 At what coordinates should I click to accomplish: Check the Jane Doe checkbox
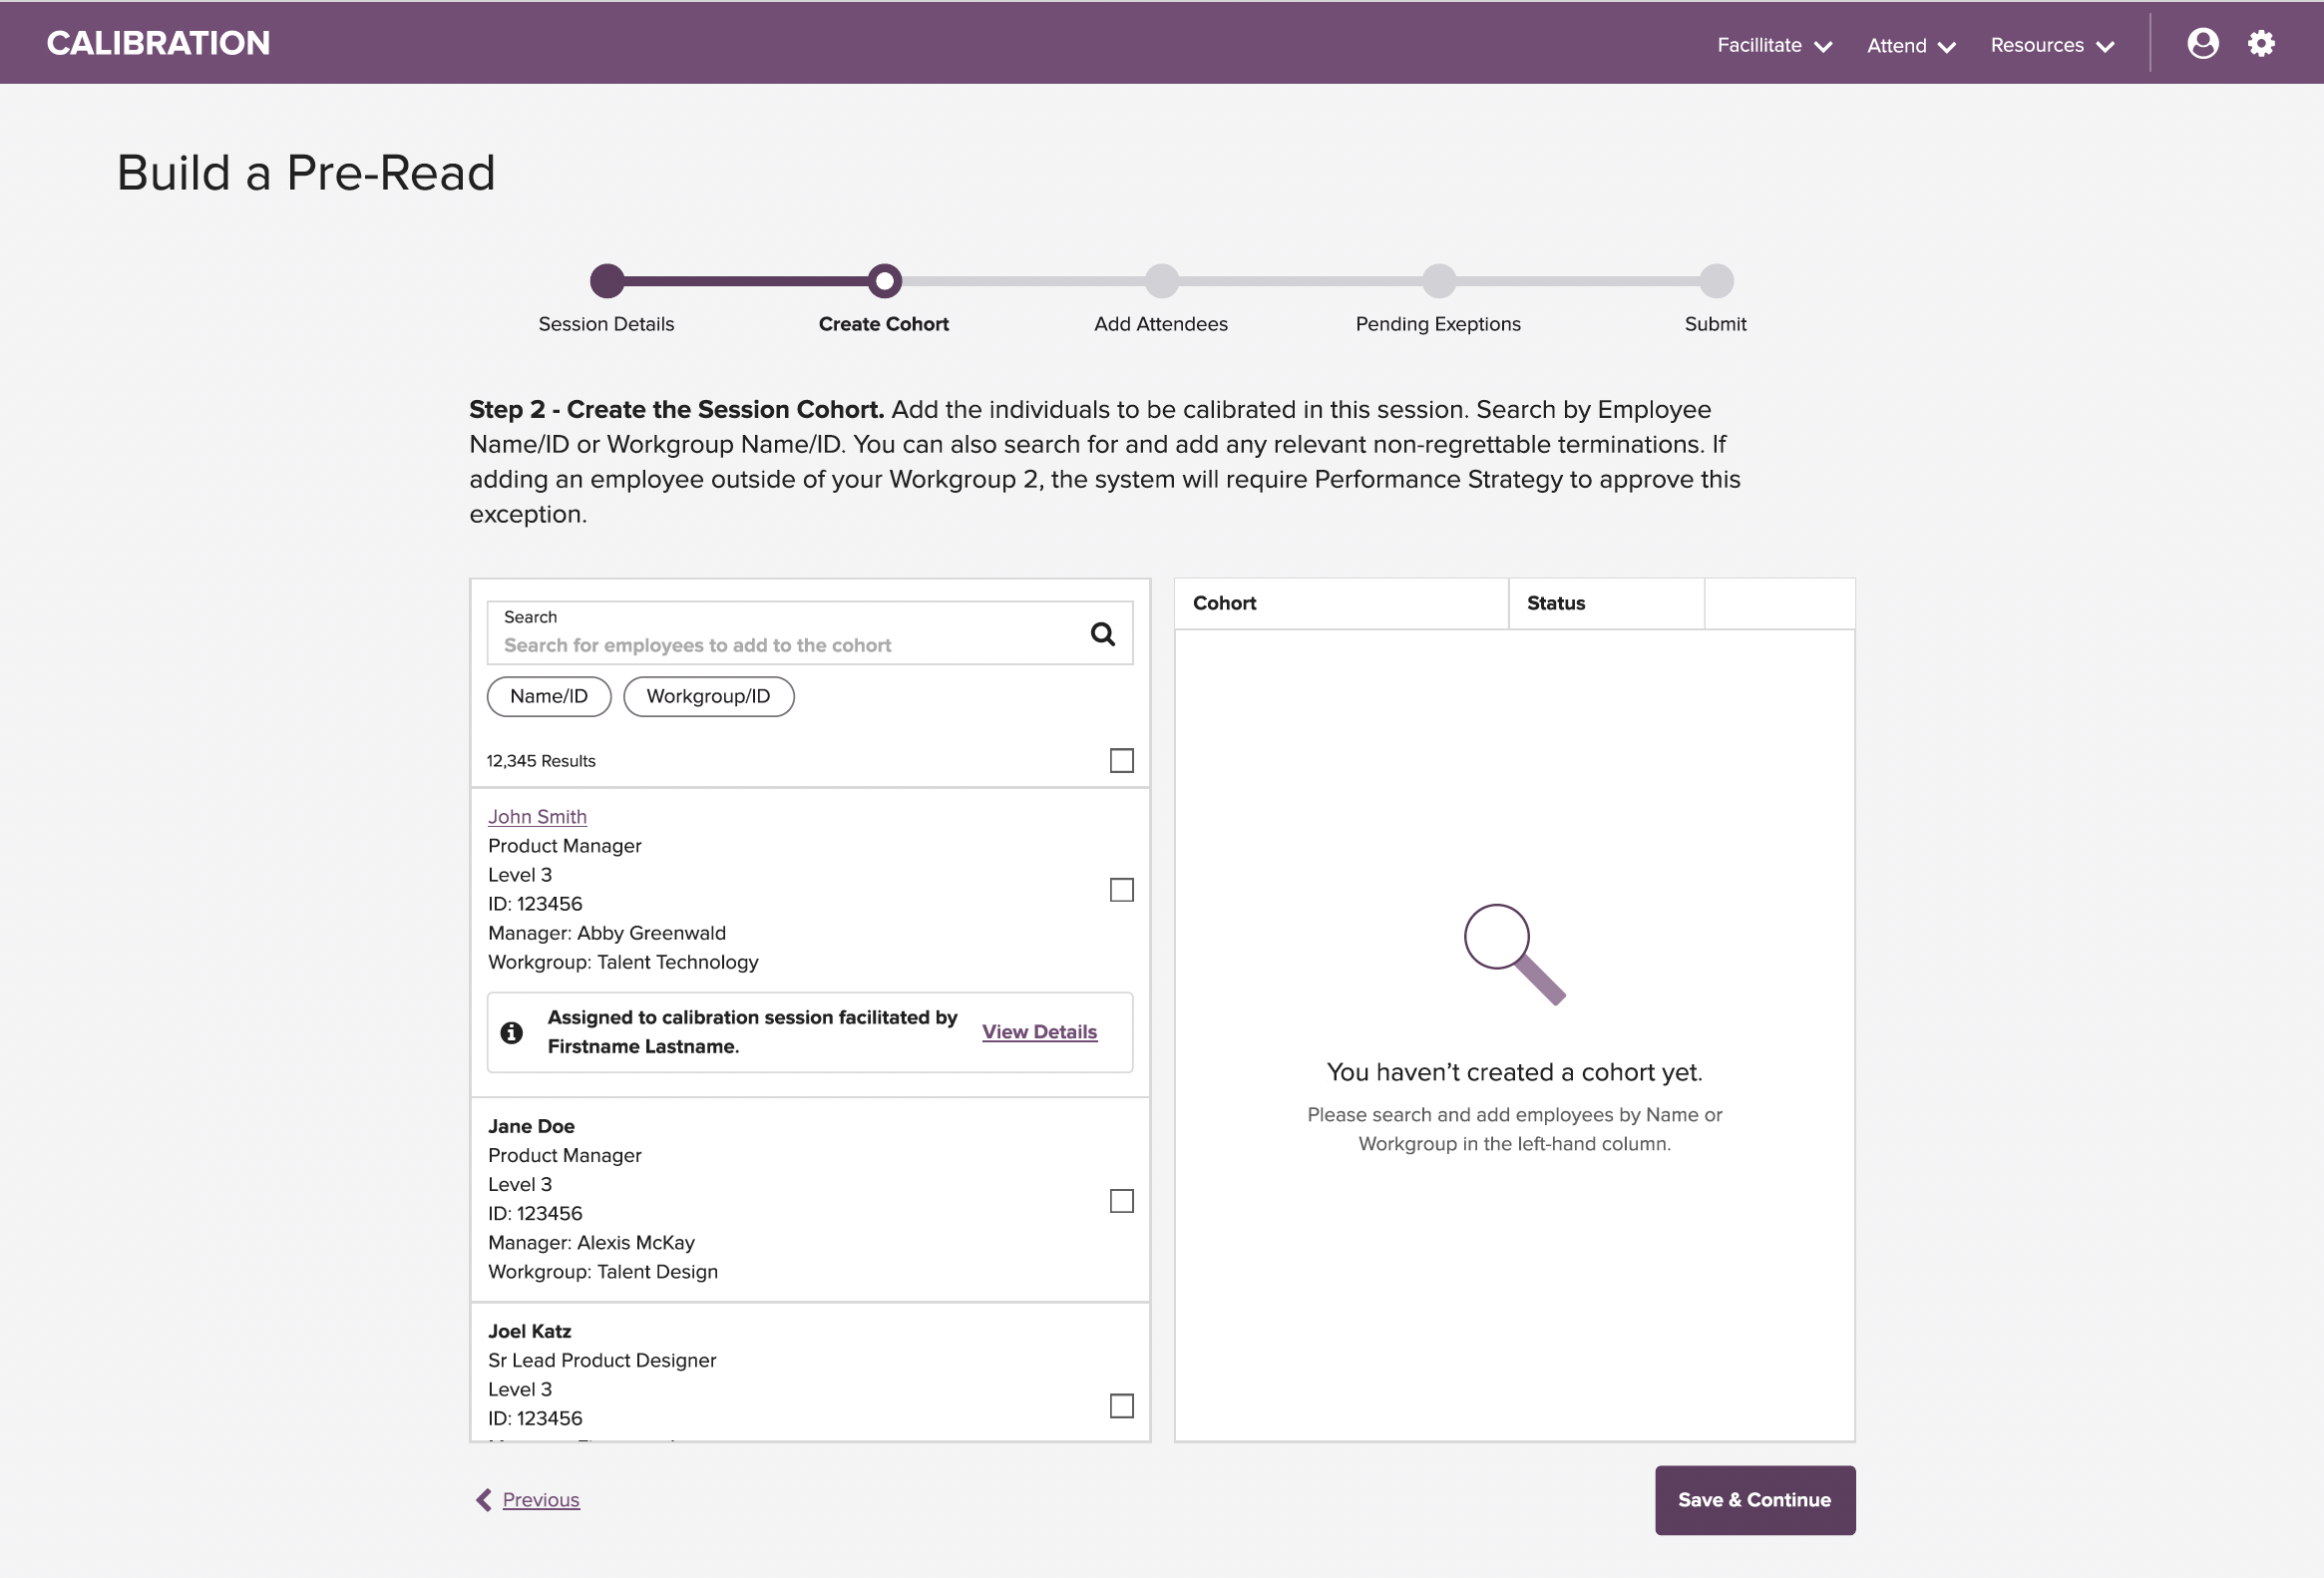[x=1121, y=1201]
